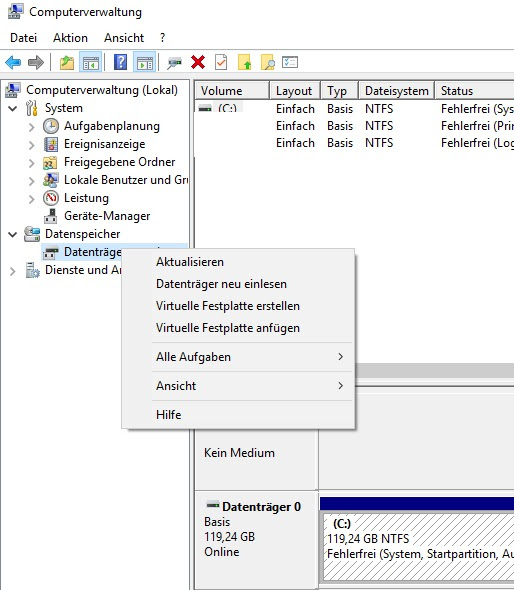514x590 pixels.
Task: Click the Computerverwaltung title bar icon
Action: click(x=15, y=11)
